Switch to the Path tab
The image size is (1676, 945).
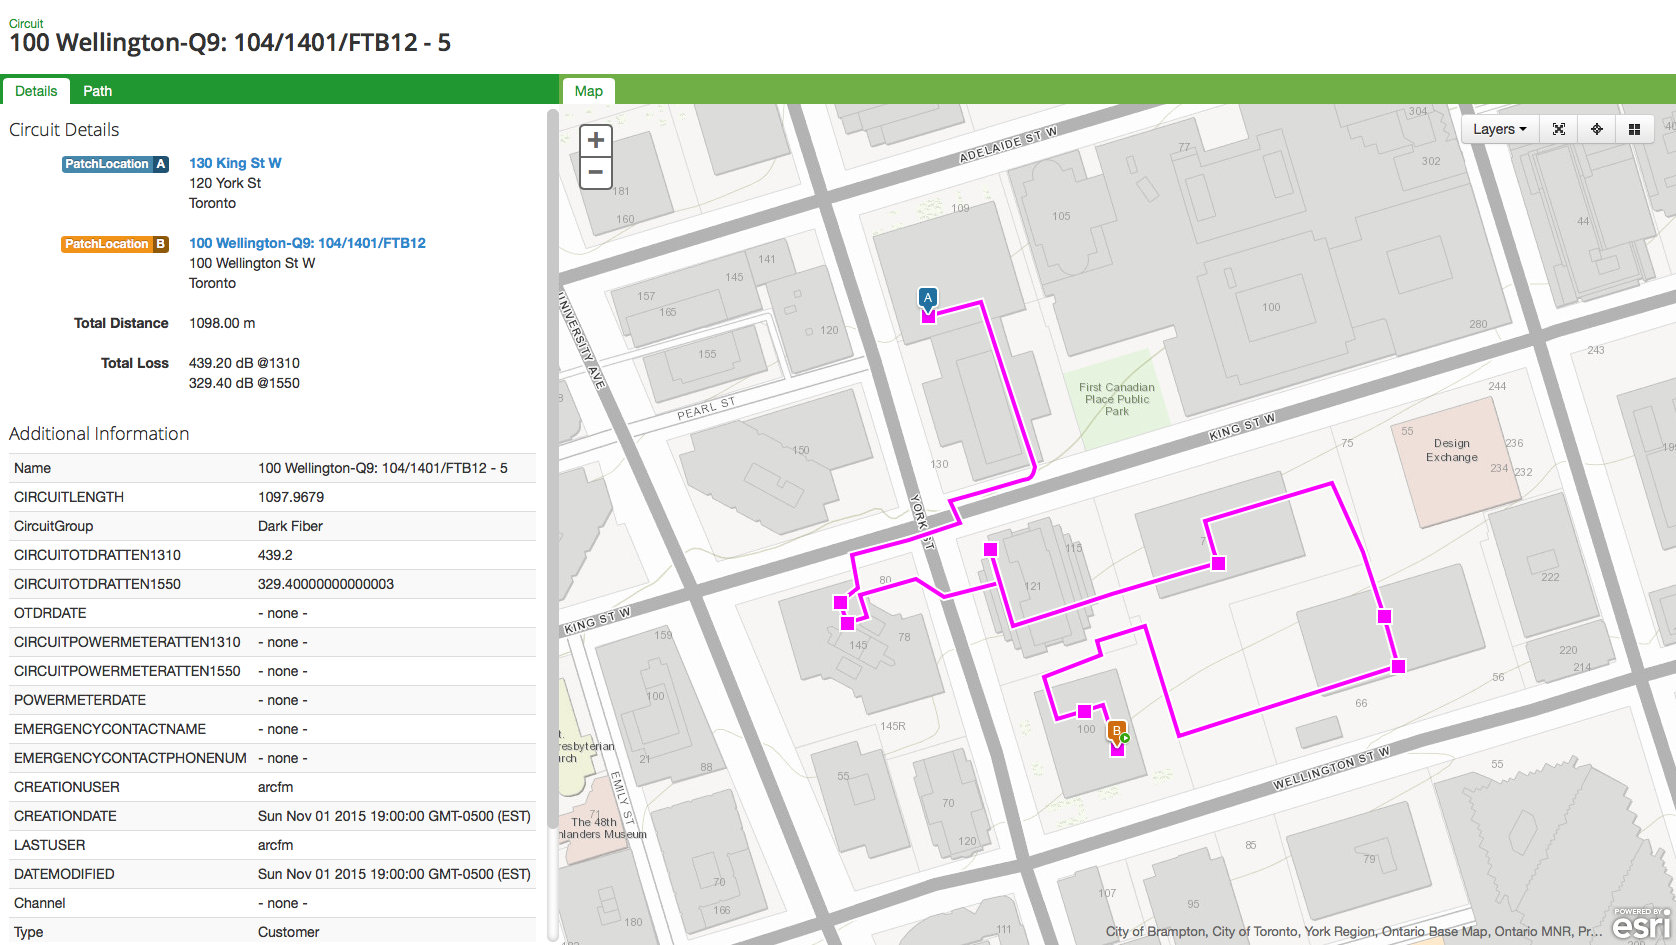pos(97,91)
